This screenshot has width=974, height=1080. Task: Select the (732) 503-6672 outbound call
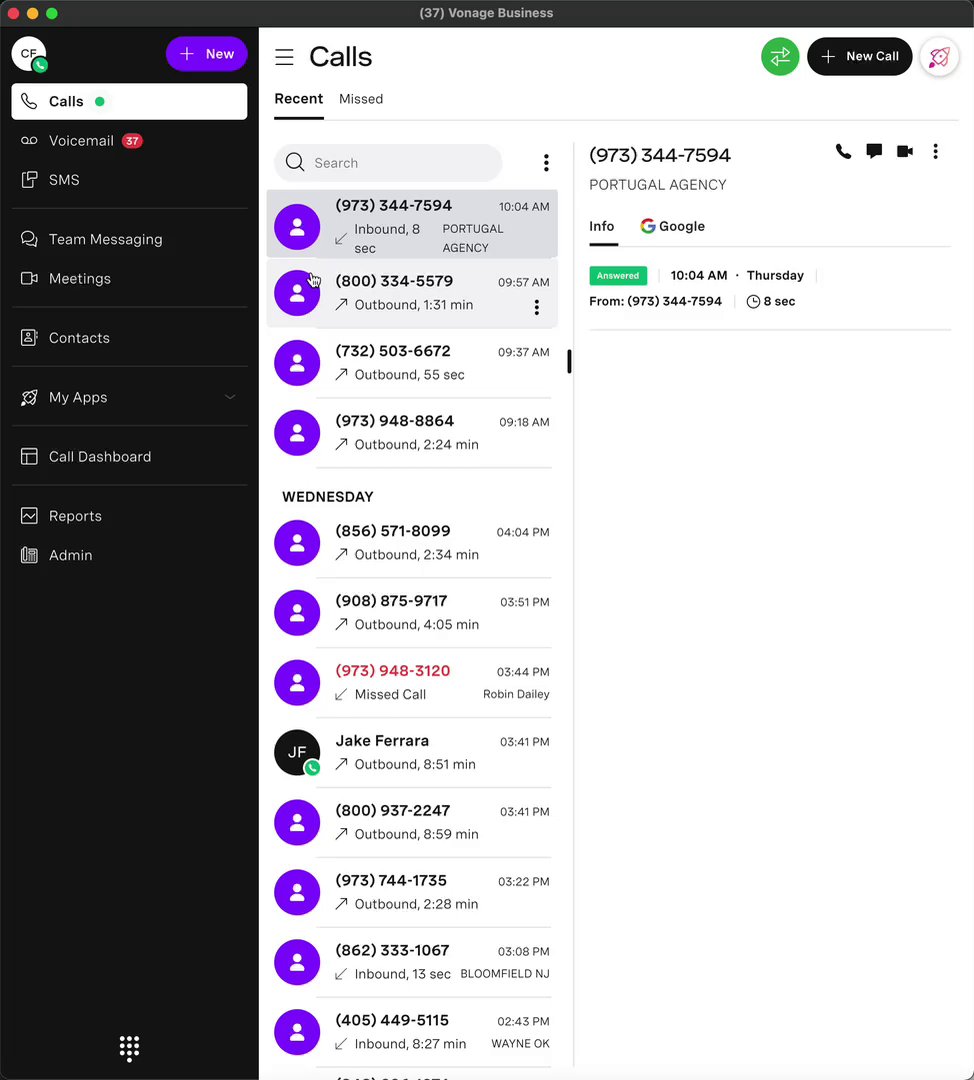(x=412, y=363)
